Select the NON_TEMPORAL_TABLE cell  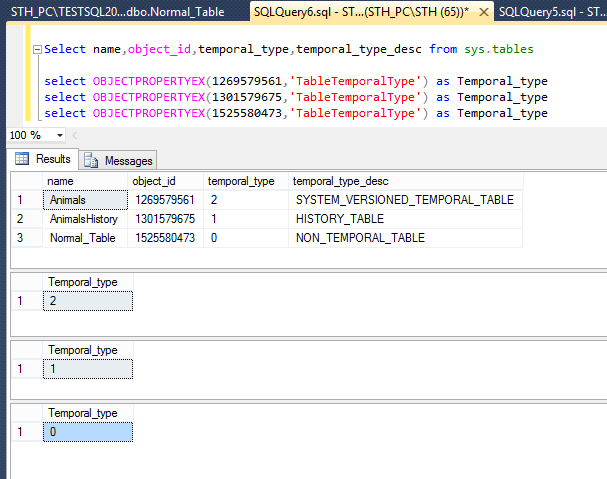click(406, 238)
